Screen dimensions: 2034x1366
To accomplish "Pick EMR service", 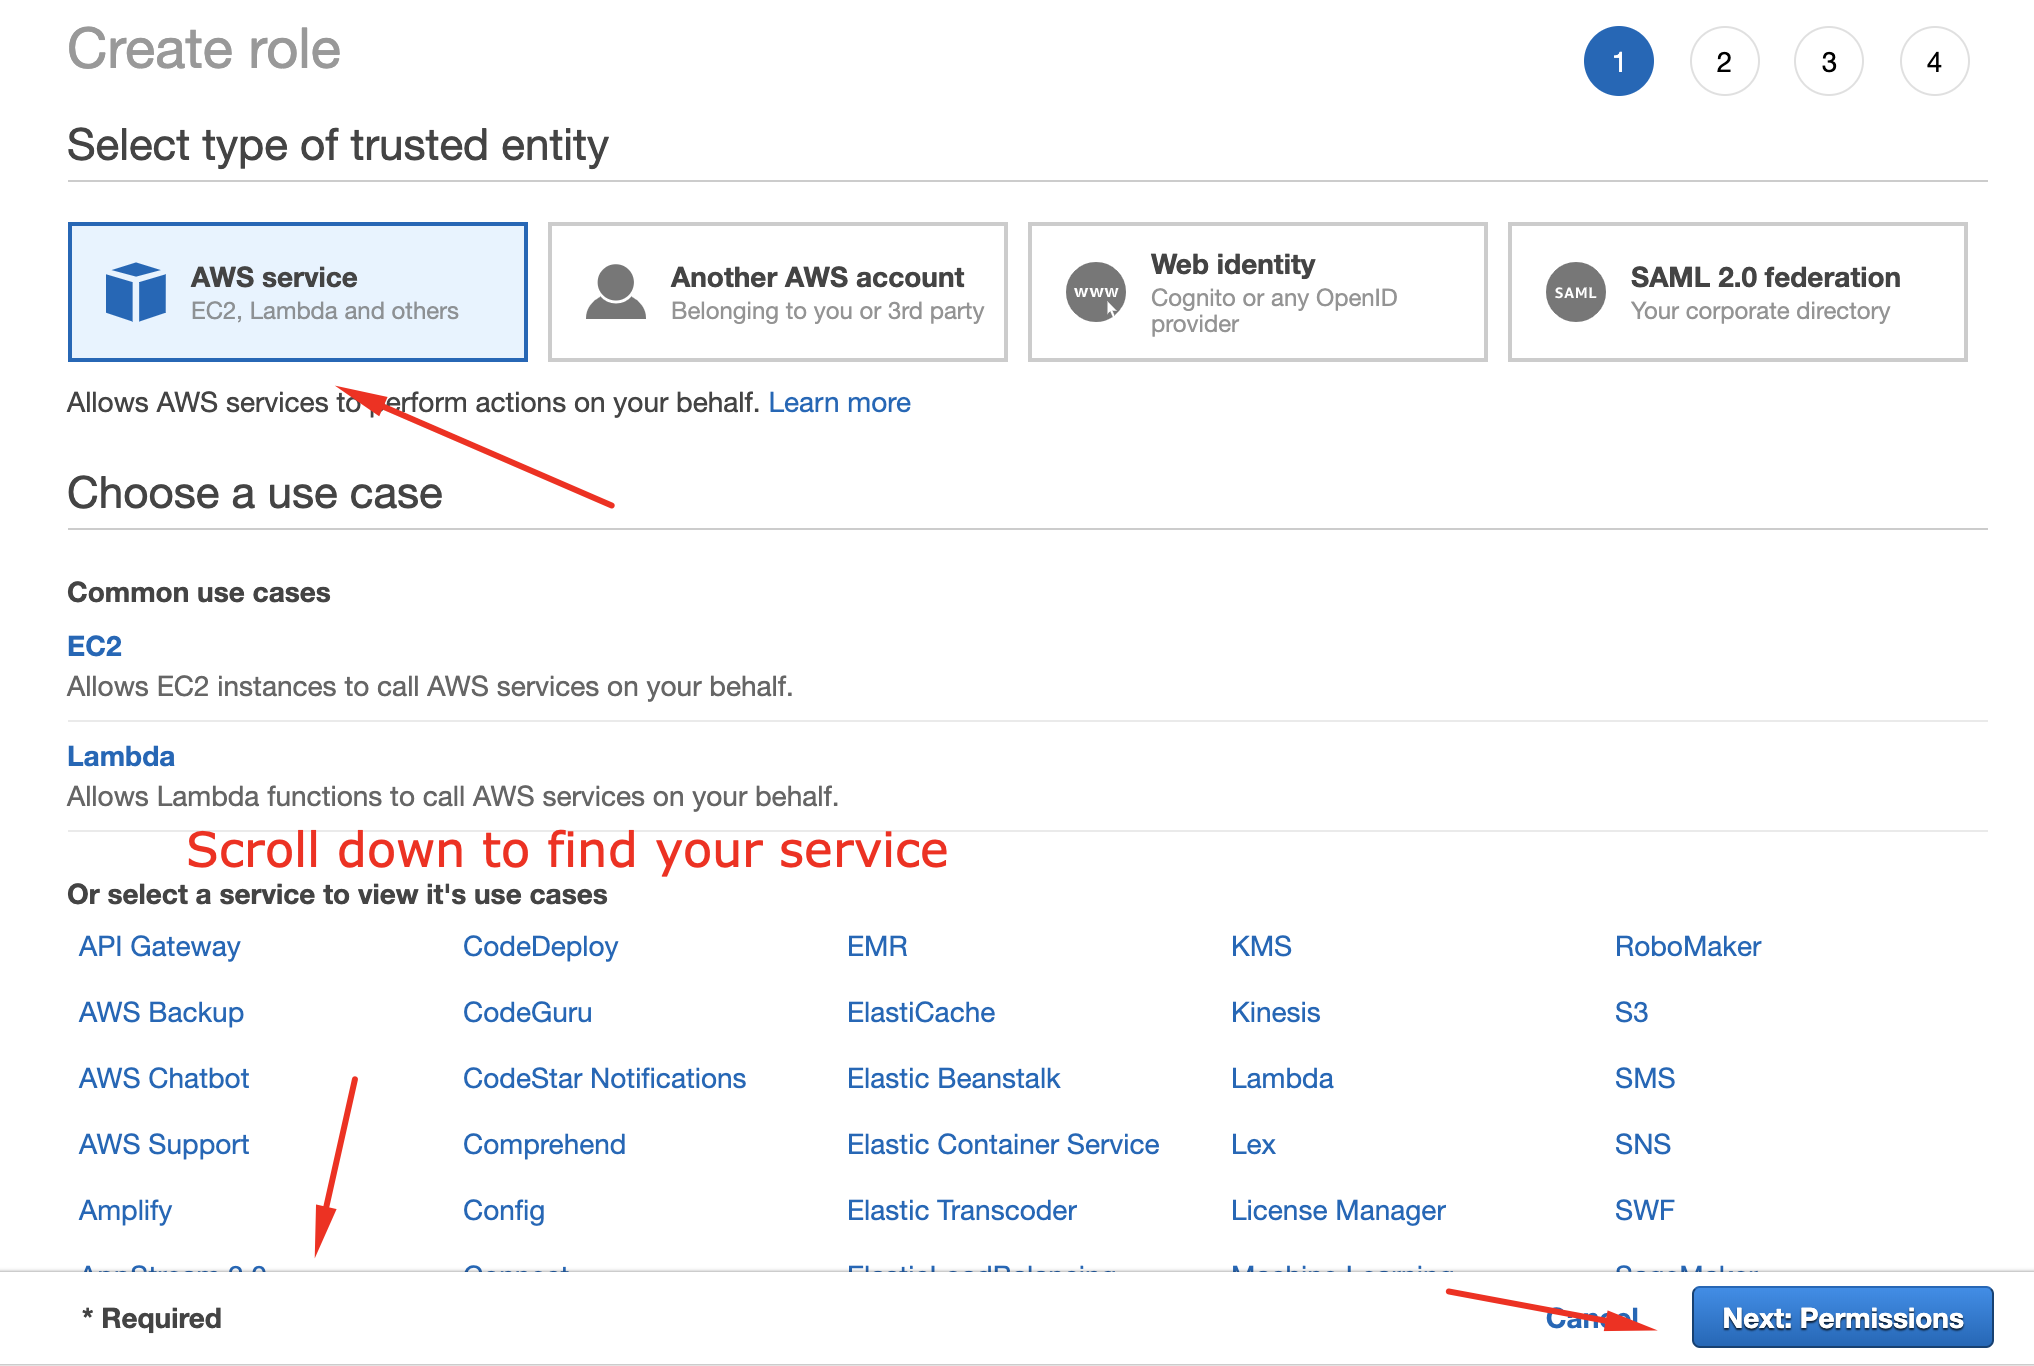I will click(x=877, y=946).
